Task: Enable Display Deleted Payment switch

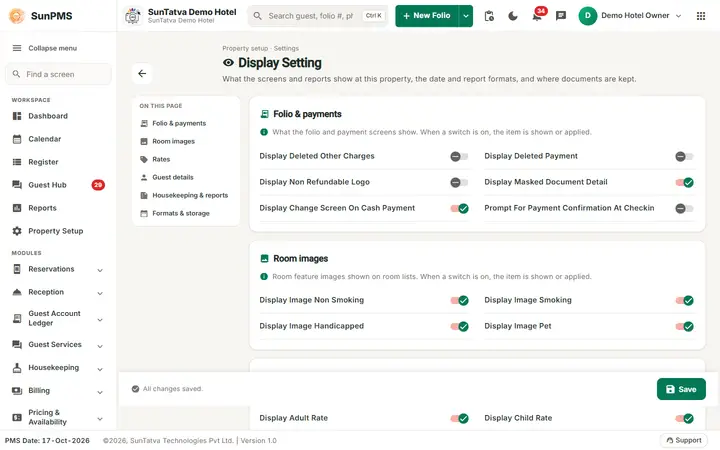Action: pos(684,157)
